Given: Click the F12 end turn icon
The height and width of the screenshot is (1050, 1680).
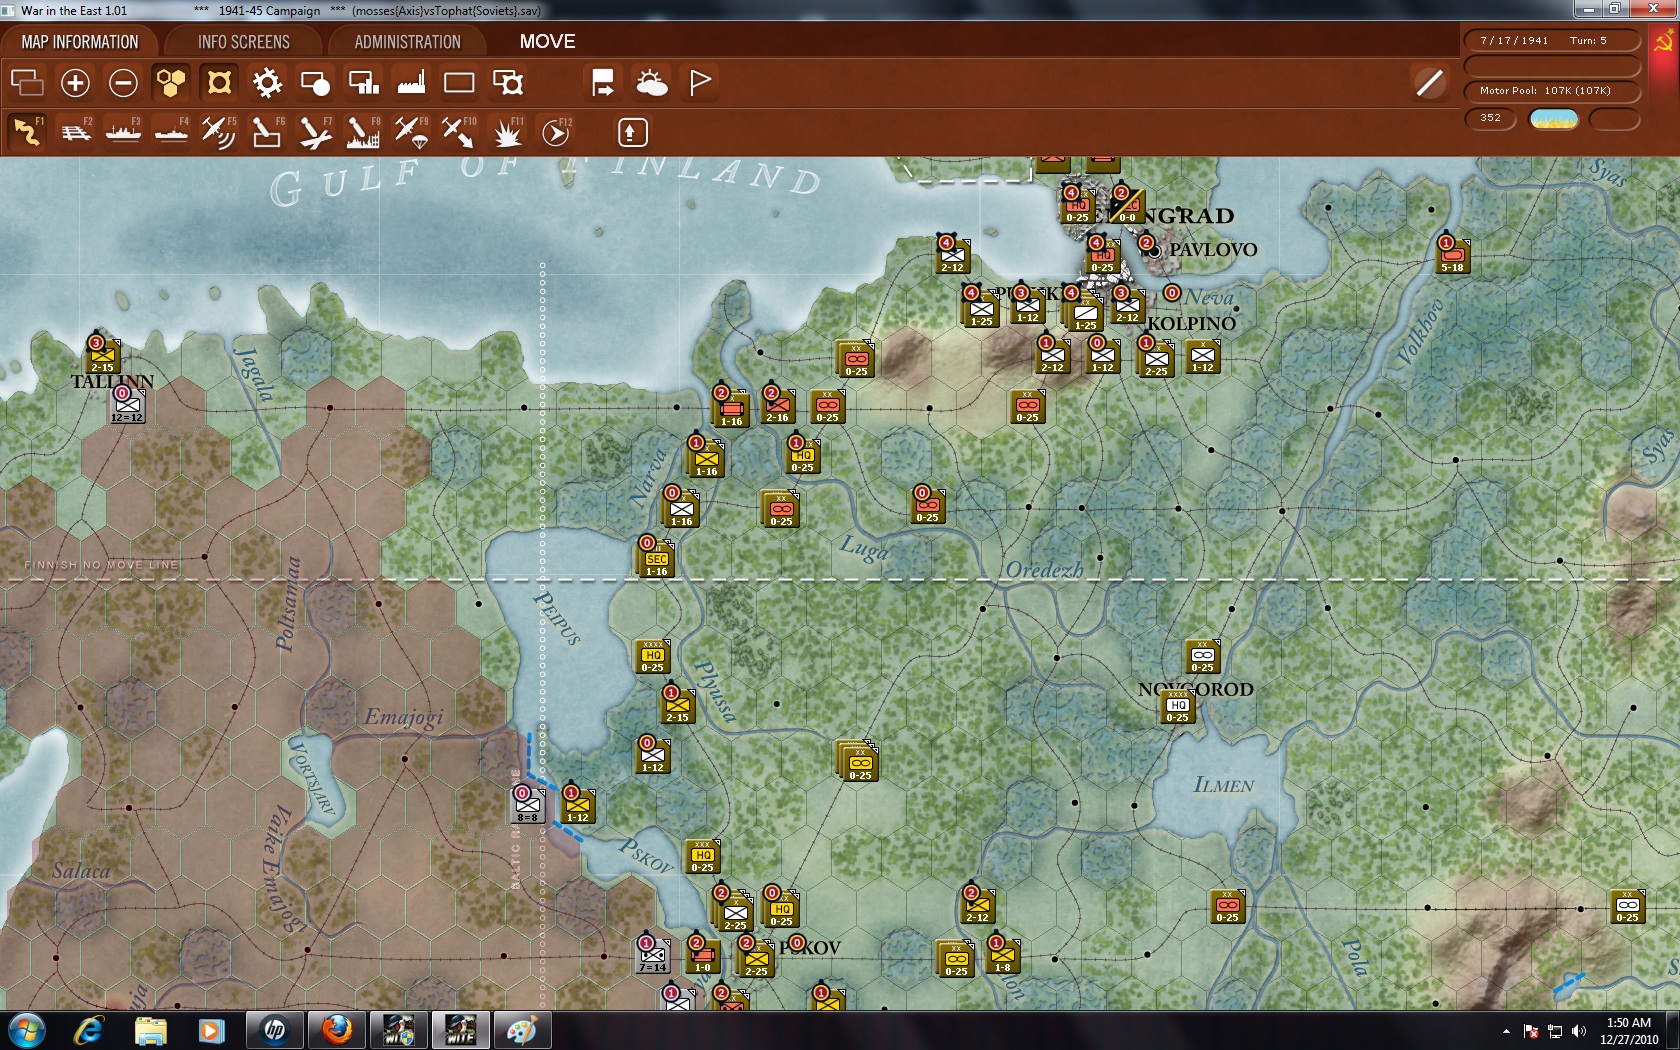Looking at the screenshot, I should (557, 131).
